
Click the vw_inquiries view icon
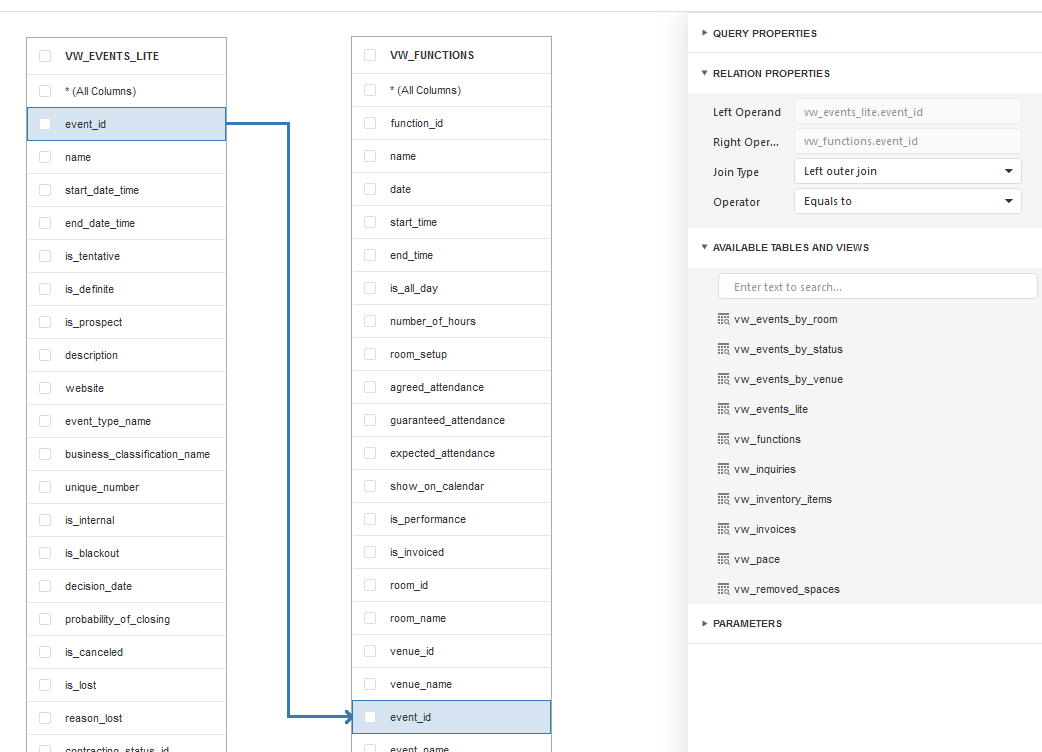pyautogui.click(x=723, y=469)
